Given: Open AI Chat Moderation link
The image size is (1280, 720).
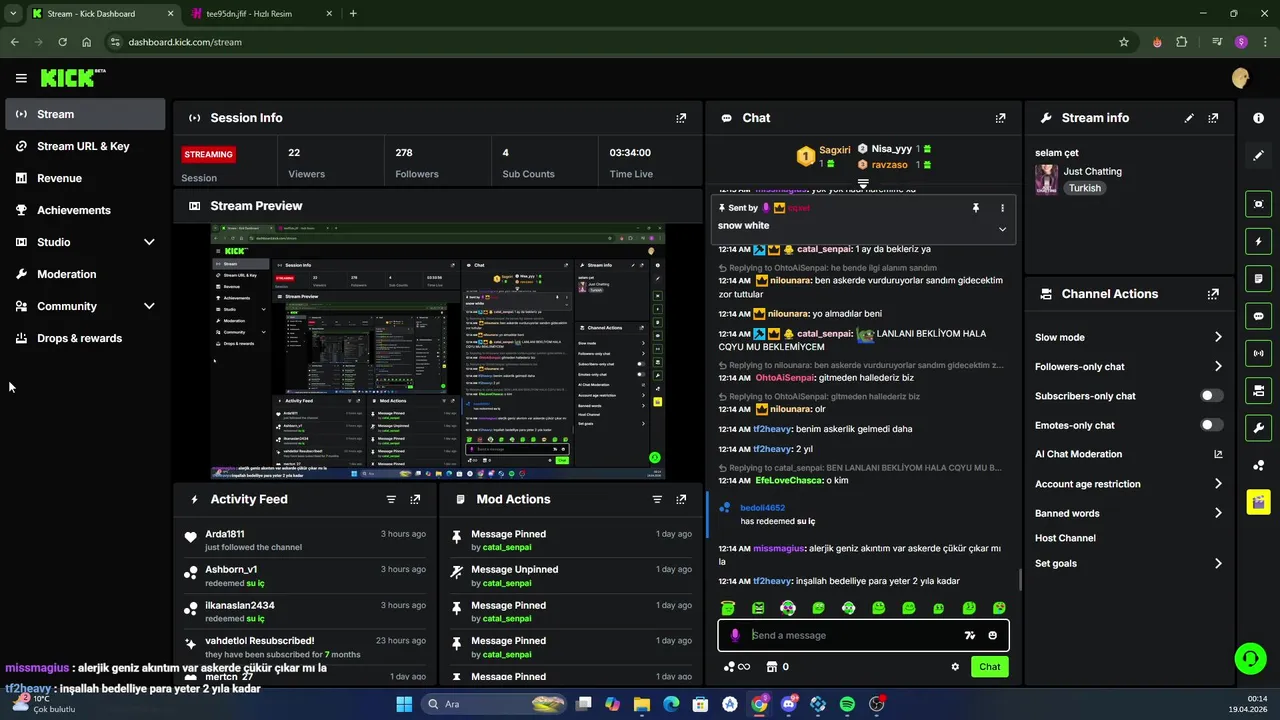Looking at the screenshot, I should (1128, 454).
